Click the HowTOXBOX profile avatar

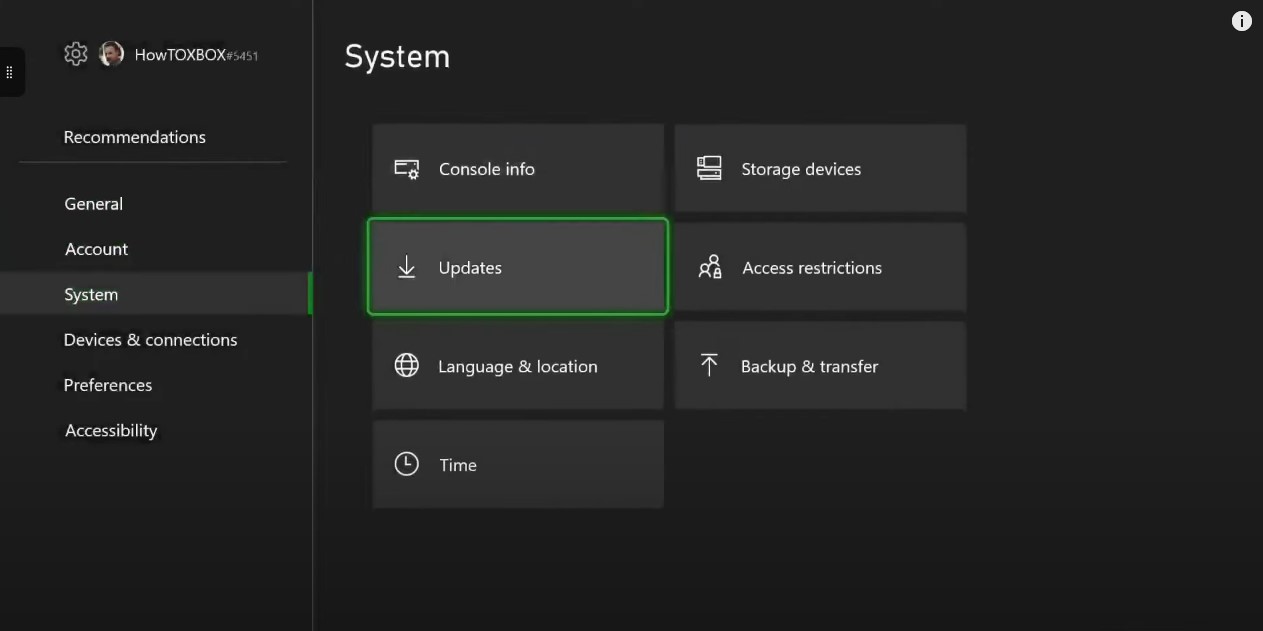(110, 54)
